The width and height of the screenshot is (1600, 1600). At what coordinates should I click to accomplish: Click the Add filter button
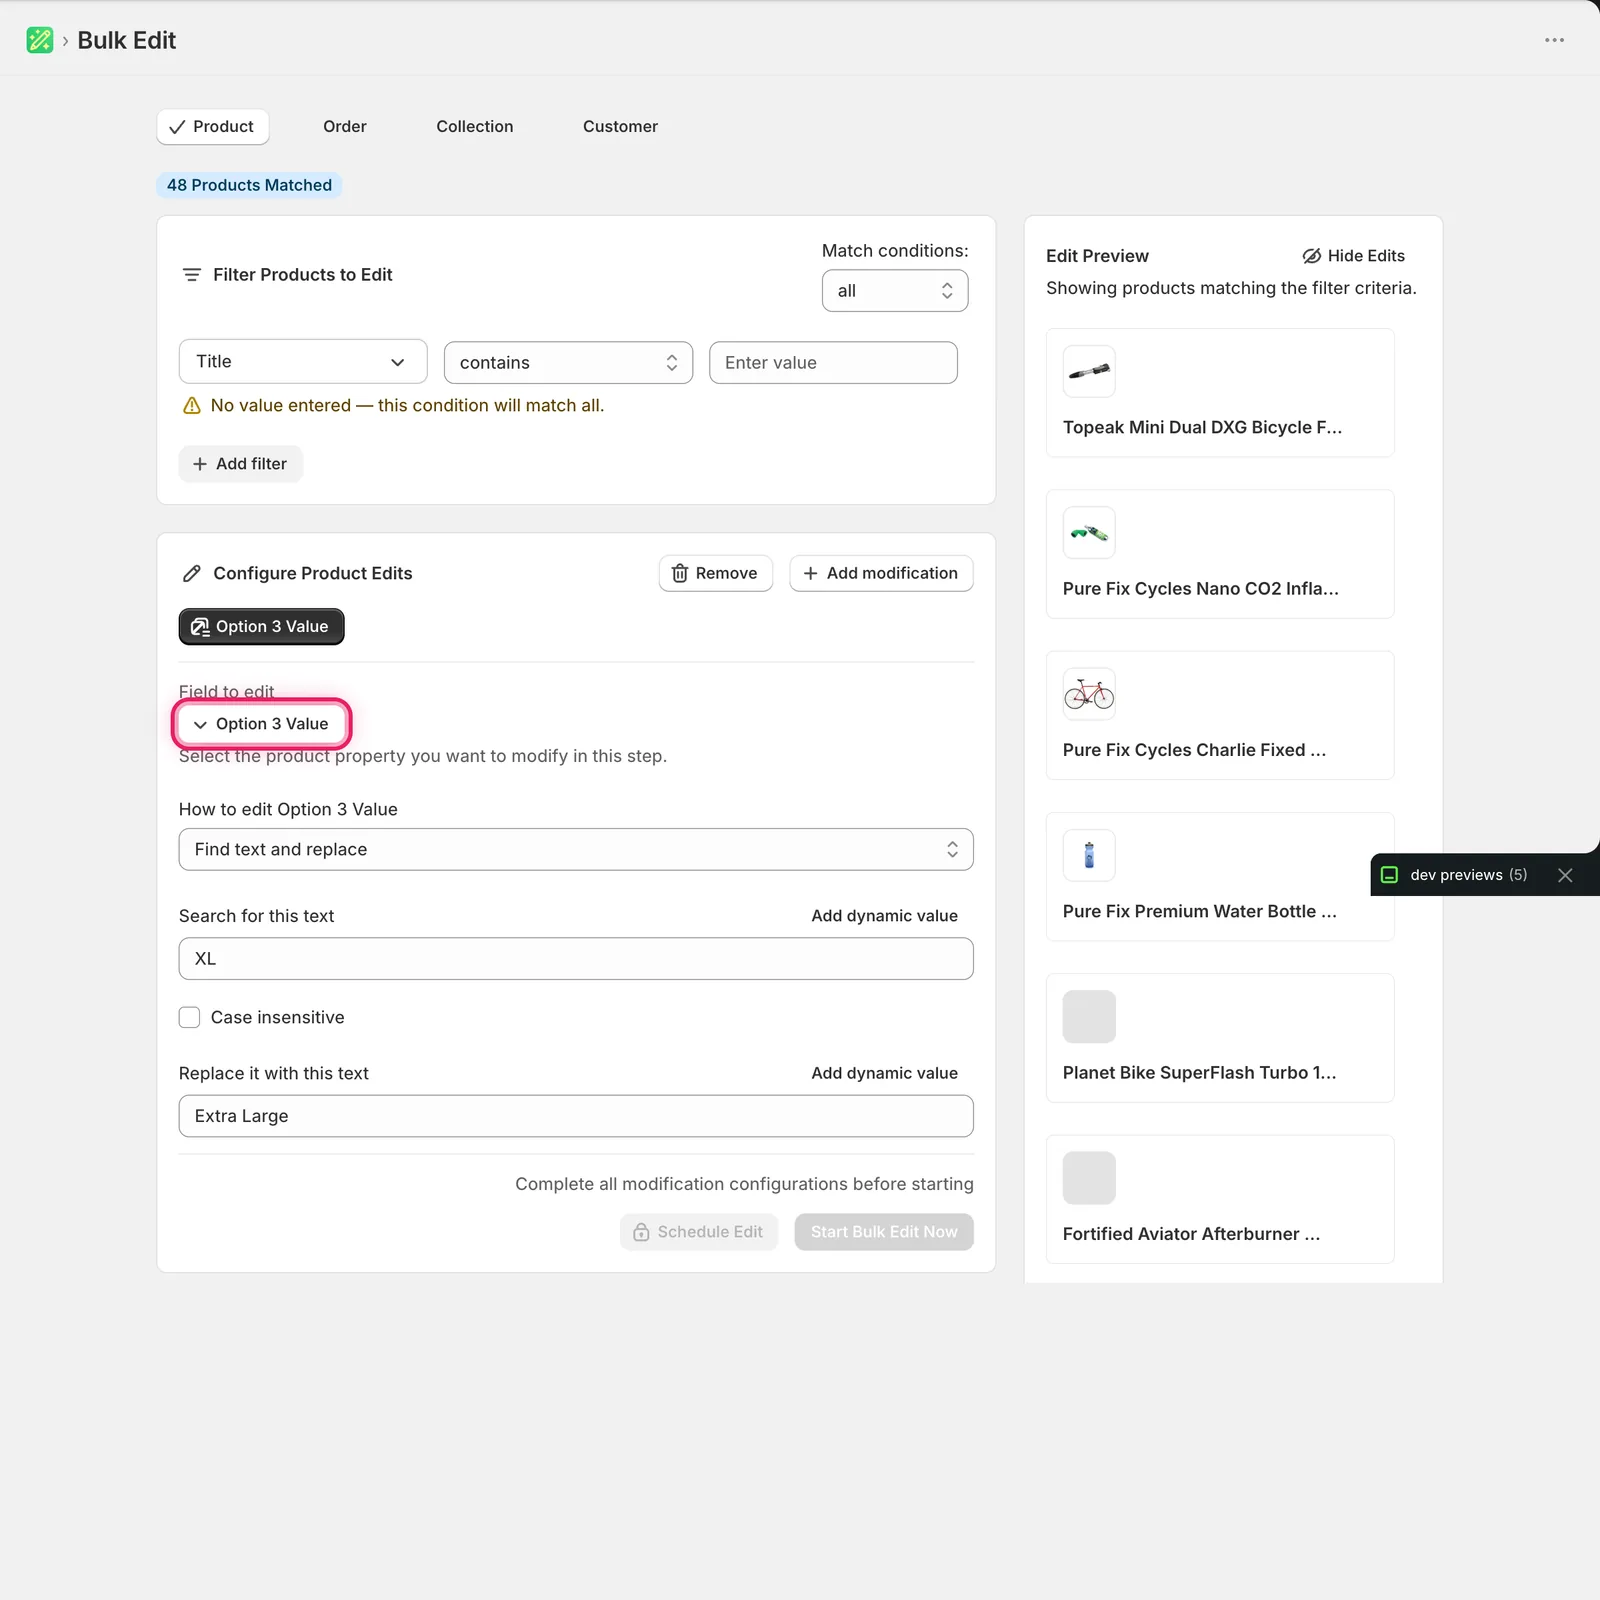[240, 464]
